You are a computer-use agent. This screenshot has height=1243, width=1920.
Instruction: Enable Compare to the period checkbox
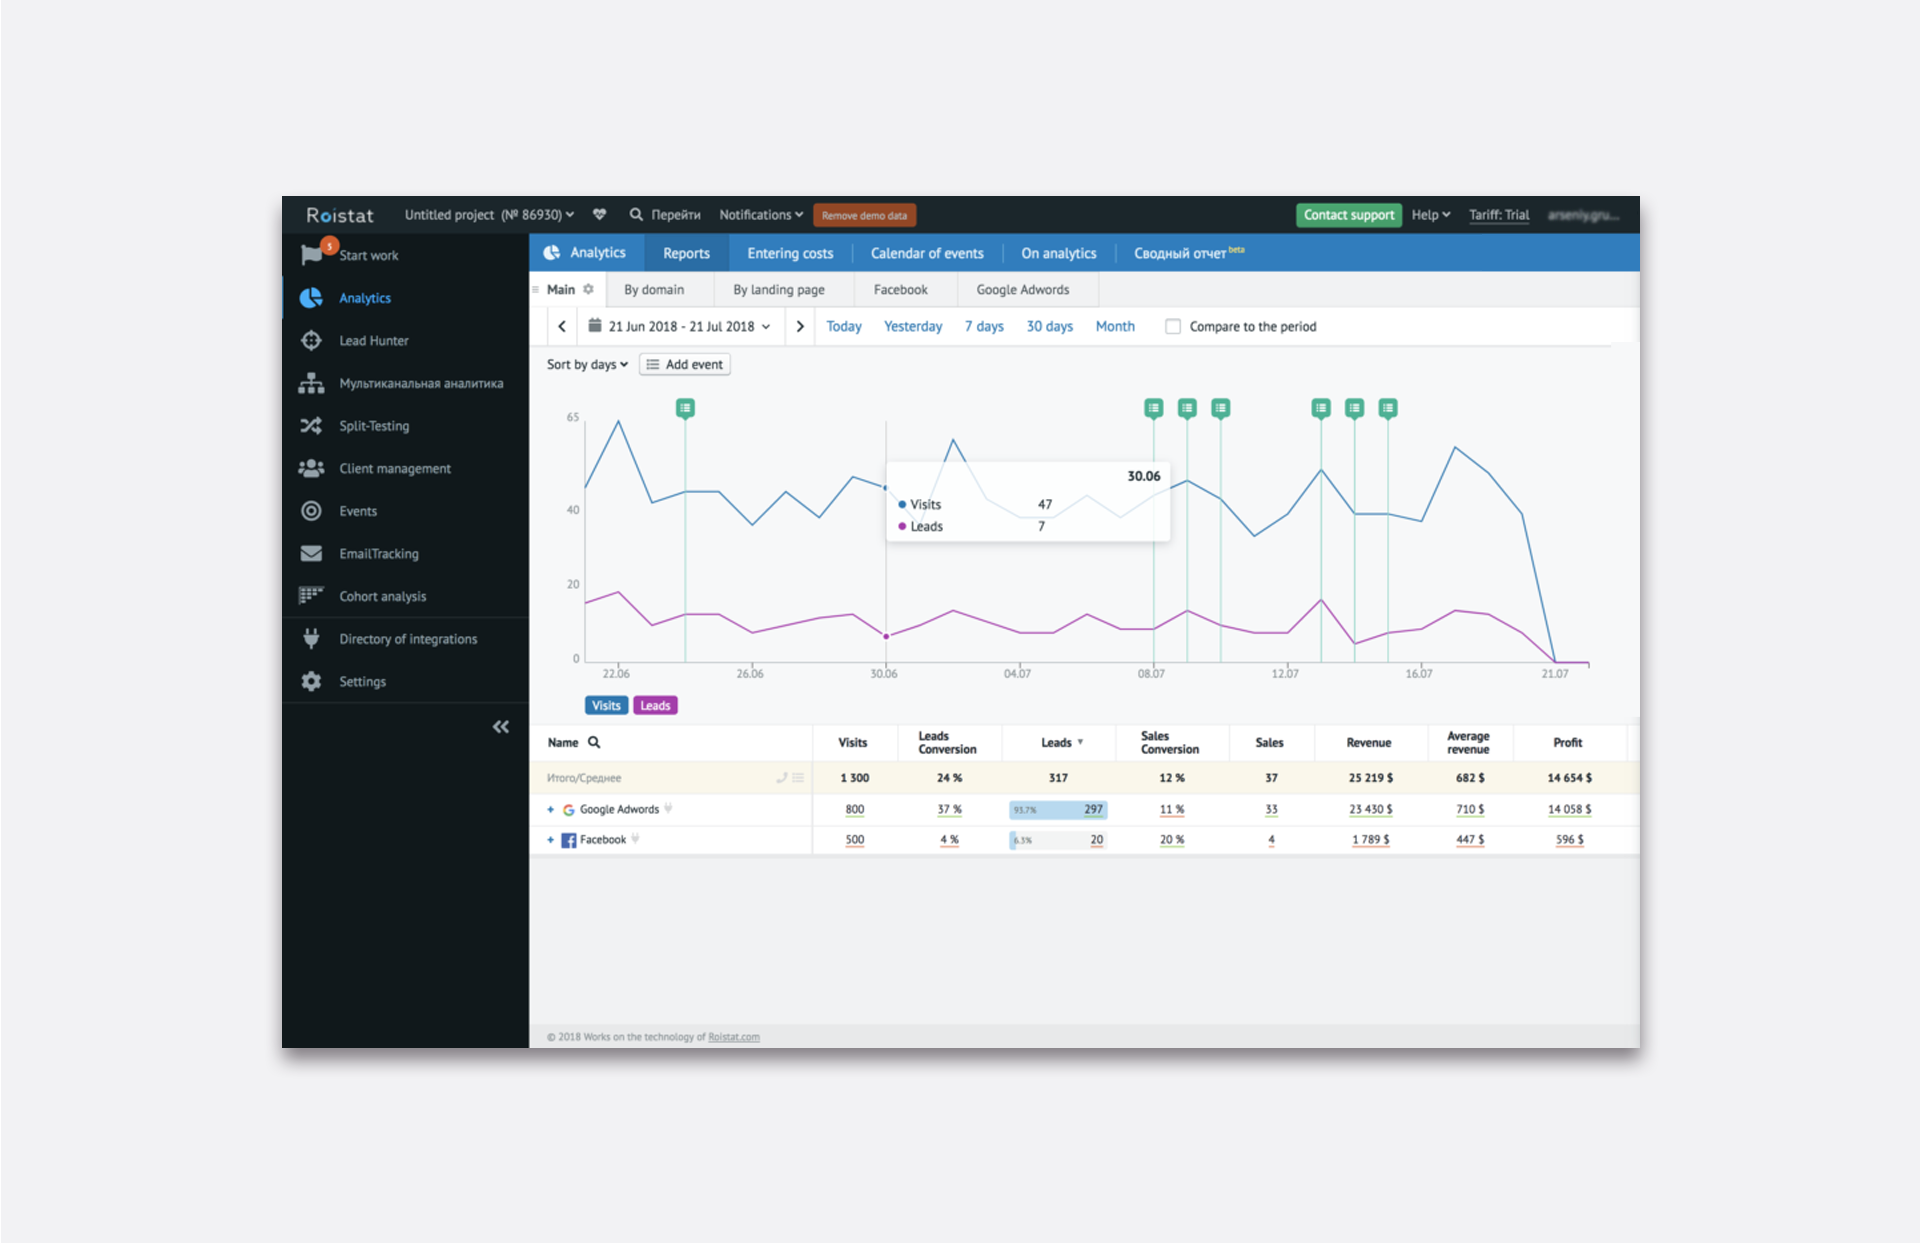point(1173,326)
